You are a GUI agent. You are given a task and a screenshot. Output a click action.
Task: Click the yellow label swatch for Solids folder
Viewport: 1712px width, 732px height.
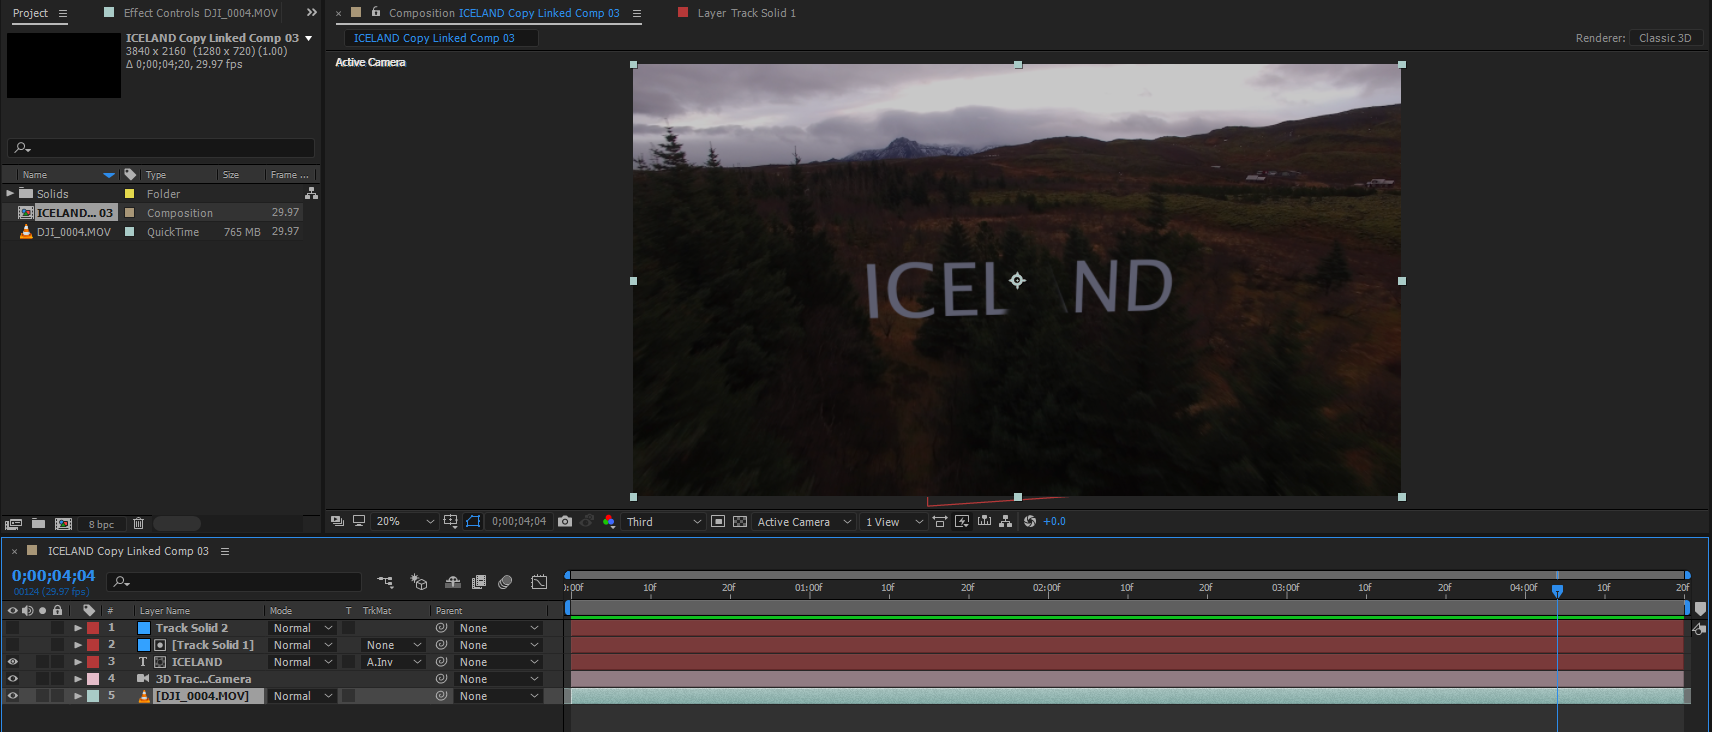click(129, 193)
